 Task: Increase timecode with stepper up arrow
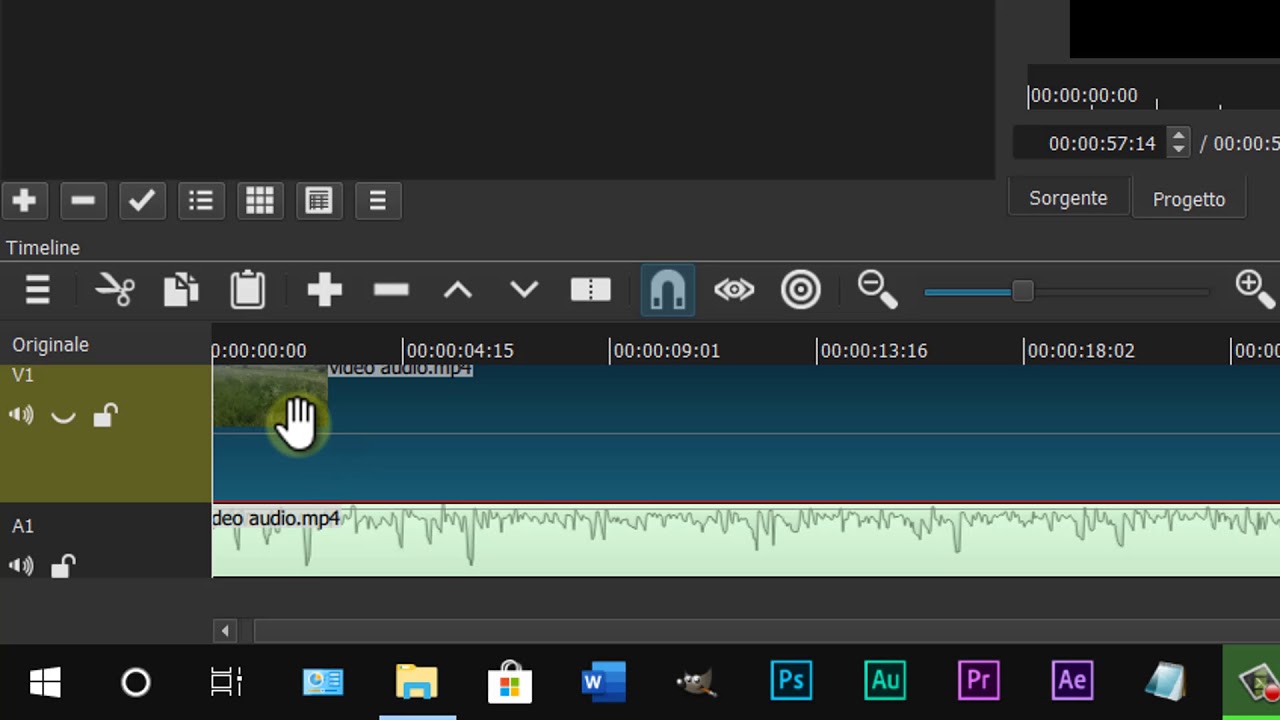point(1178,136)
